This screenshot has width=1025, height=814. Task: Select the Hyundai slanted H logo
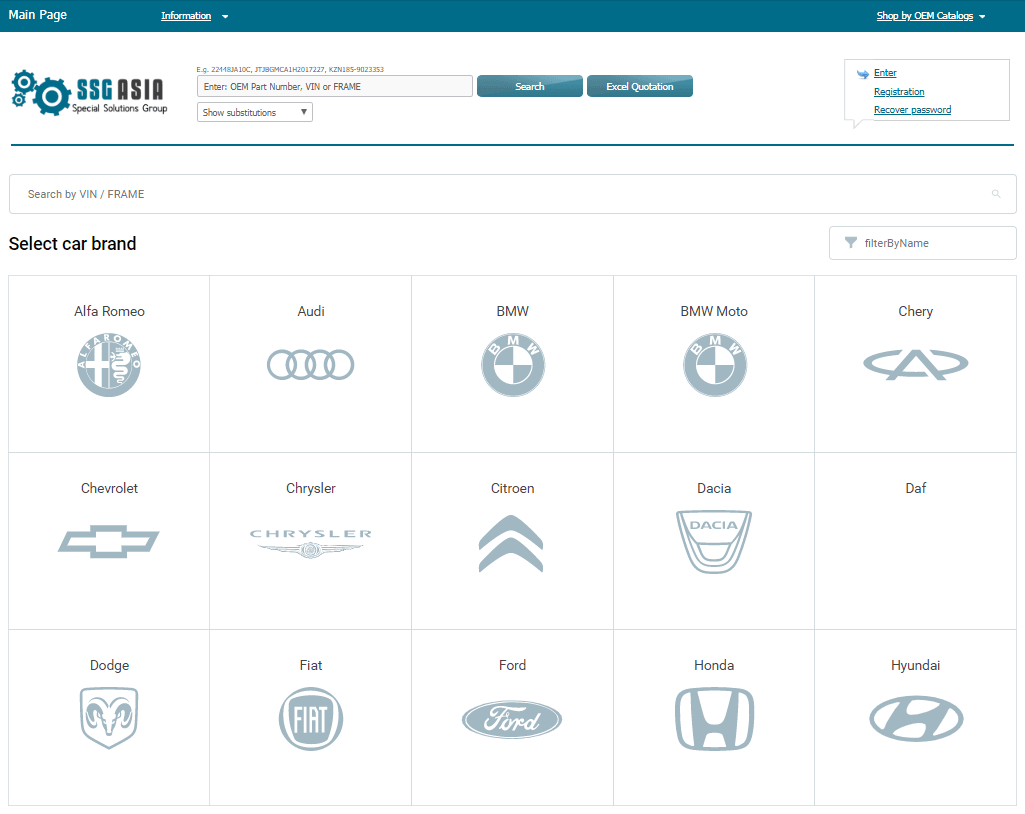916,719
